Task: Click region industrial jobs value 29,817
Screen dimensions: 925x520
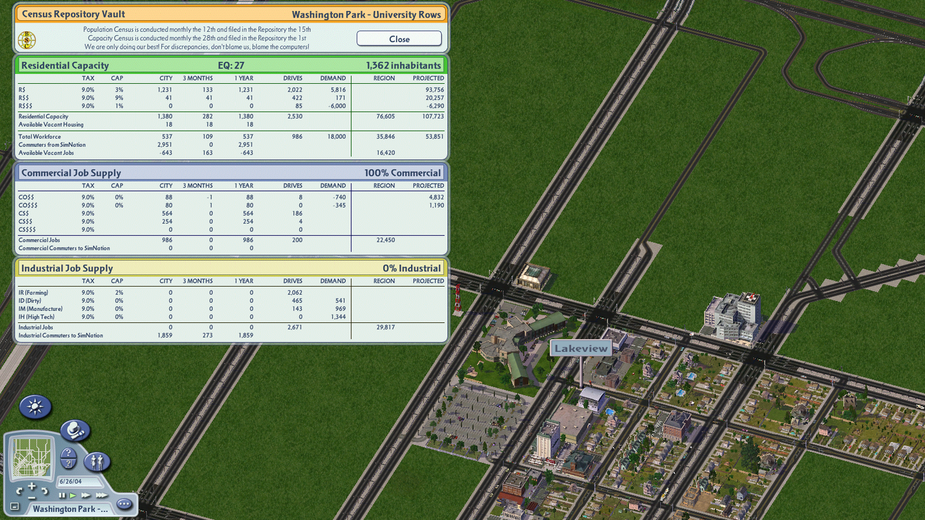Action: (x=385, y=328)
